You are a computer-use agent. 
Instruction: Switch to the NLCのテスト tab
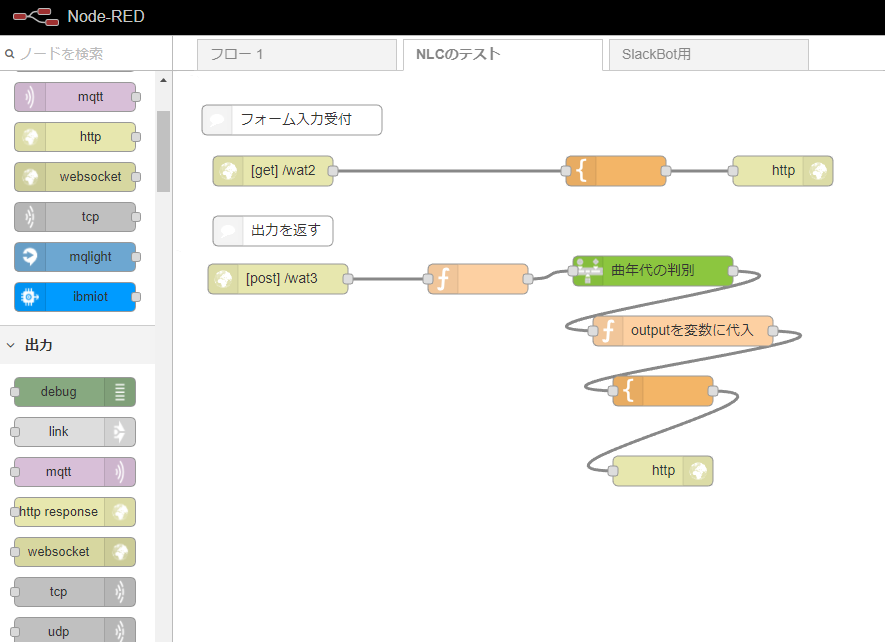coord(503,55)
